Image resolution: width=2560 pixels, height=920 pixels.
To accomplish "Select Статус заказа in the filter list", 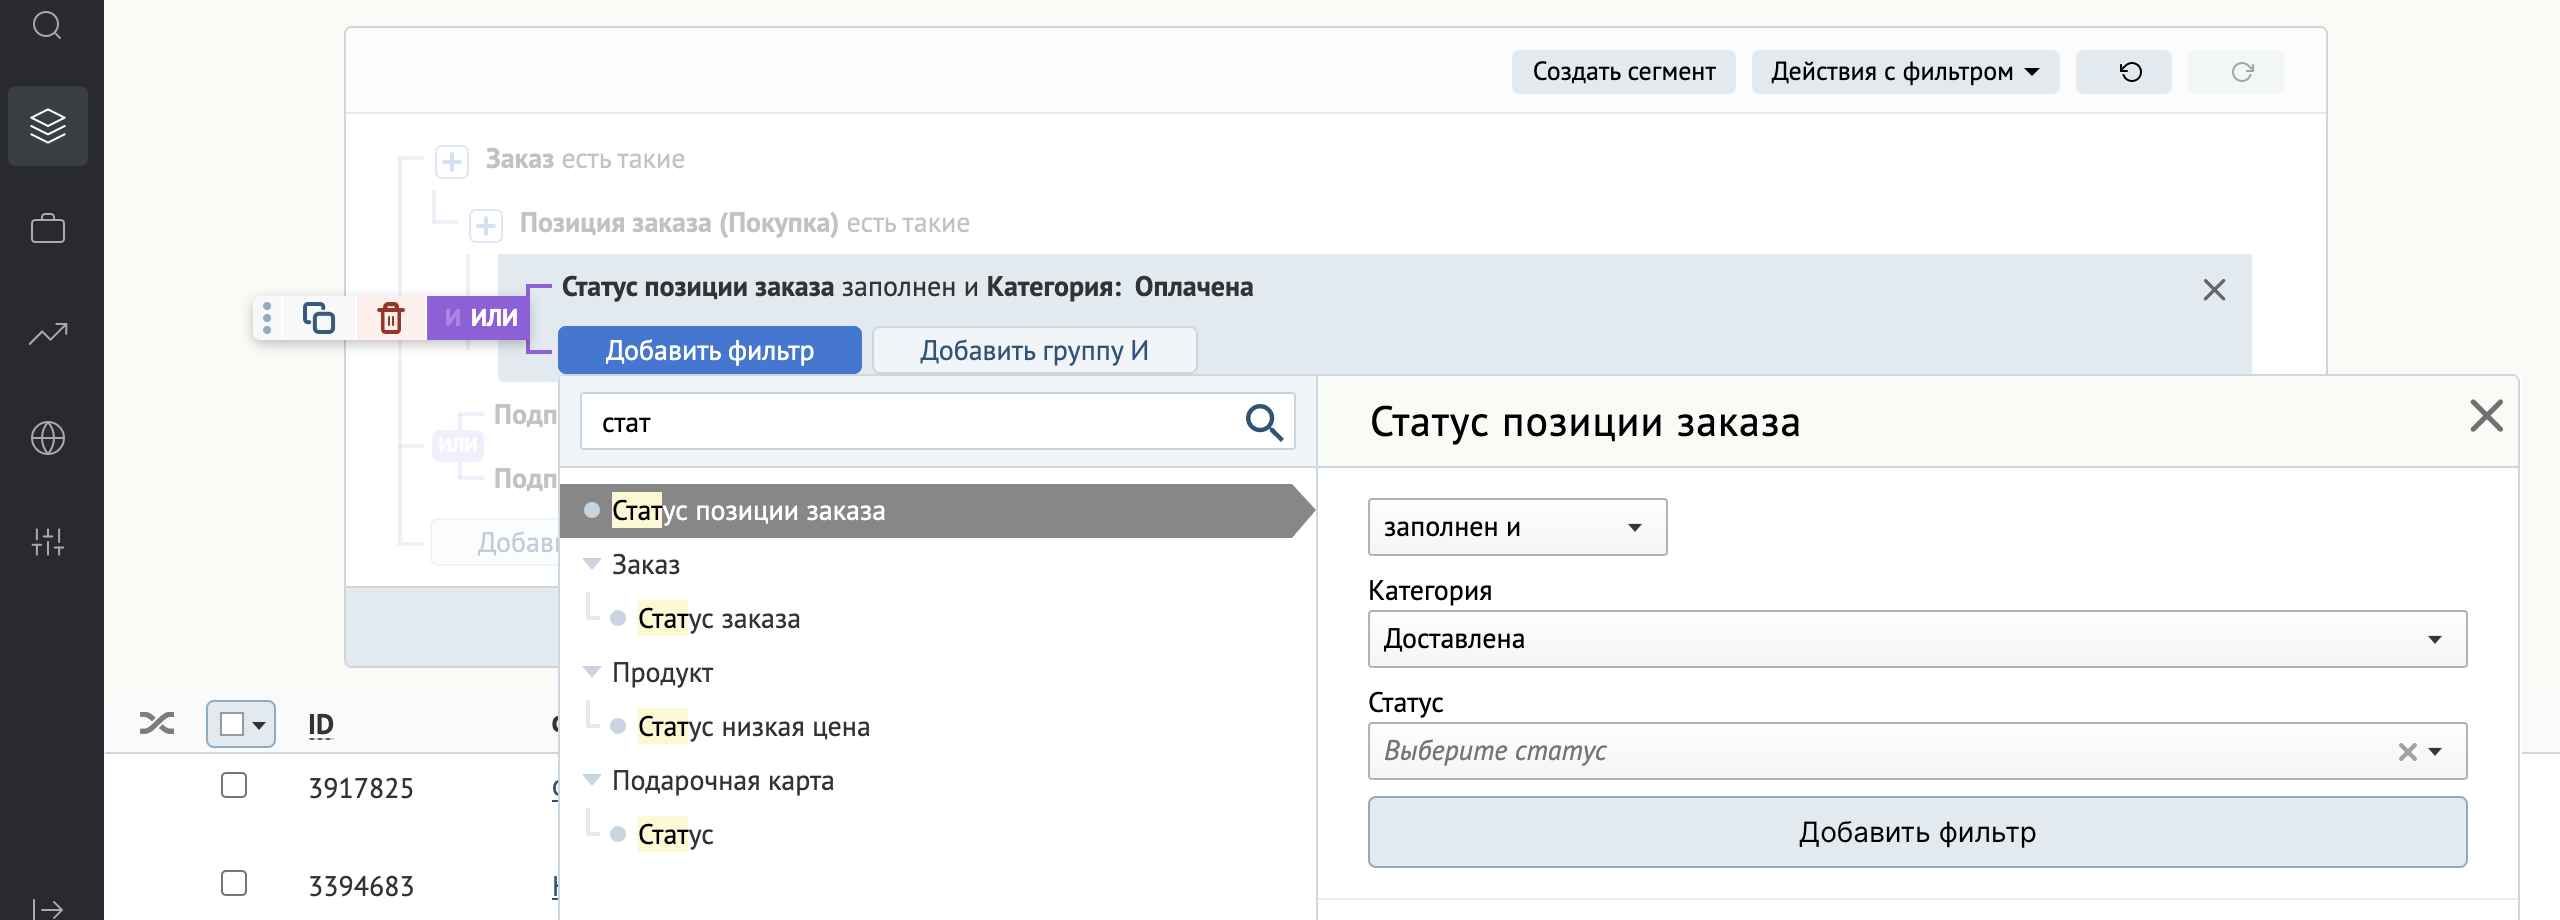I will tap(719, 619).
